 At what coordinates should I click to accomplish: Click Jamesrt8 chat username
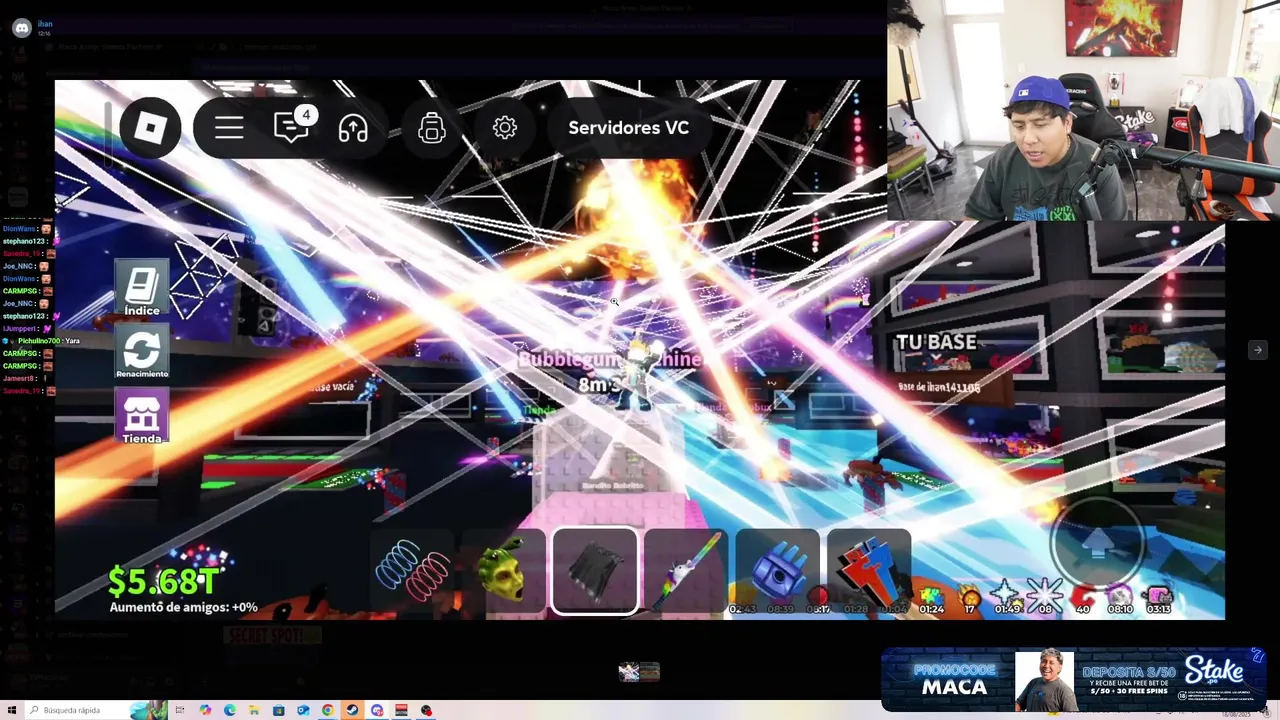pyautogui.click(x=19, y=378)
